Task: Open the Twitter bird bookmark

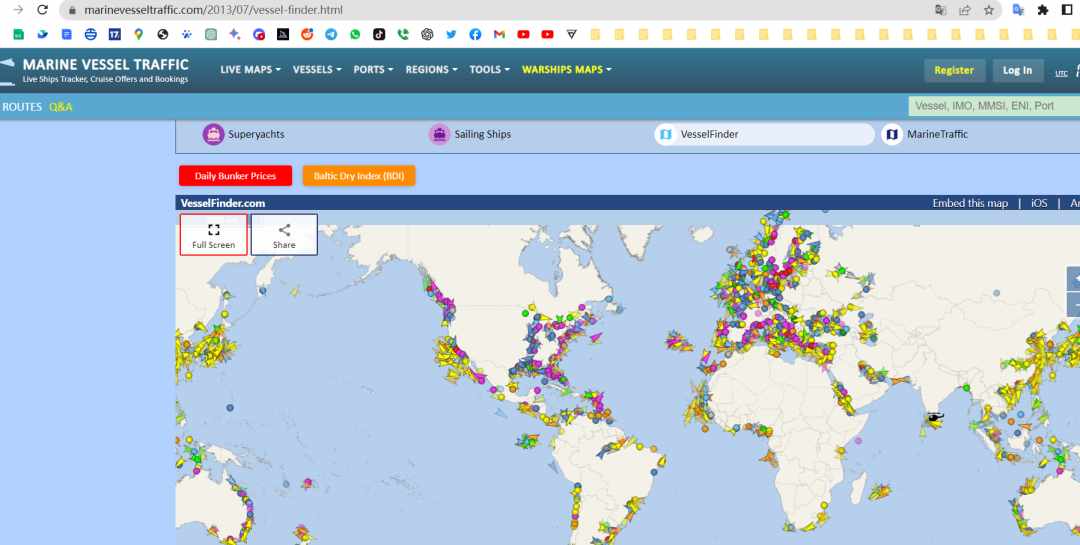Action: [x=451, y=34]
